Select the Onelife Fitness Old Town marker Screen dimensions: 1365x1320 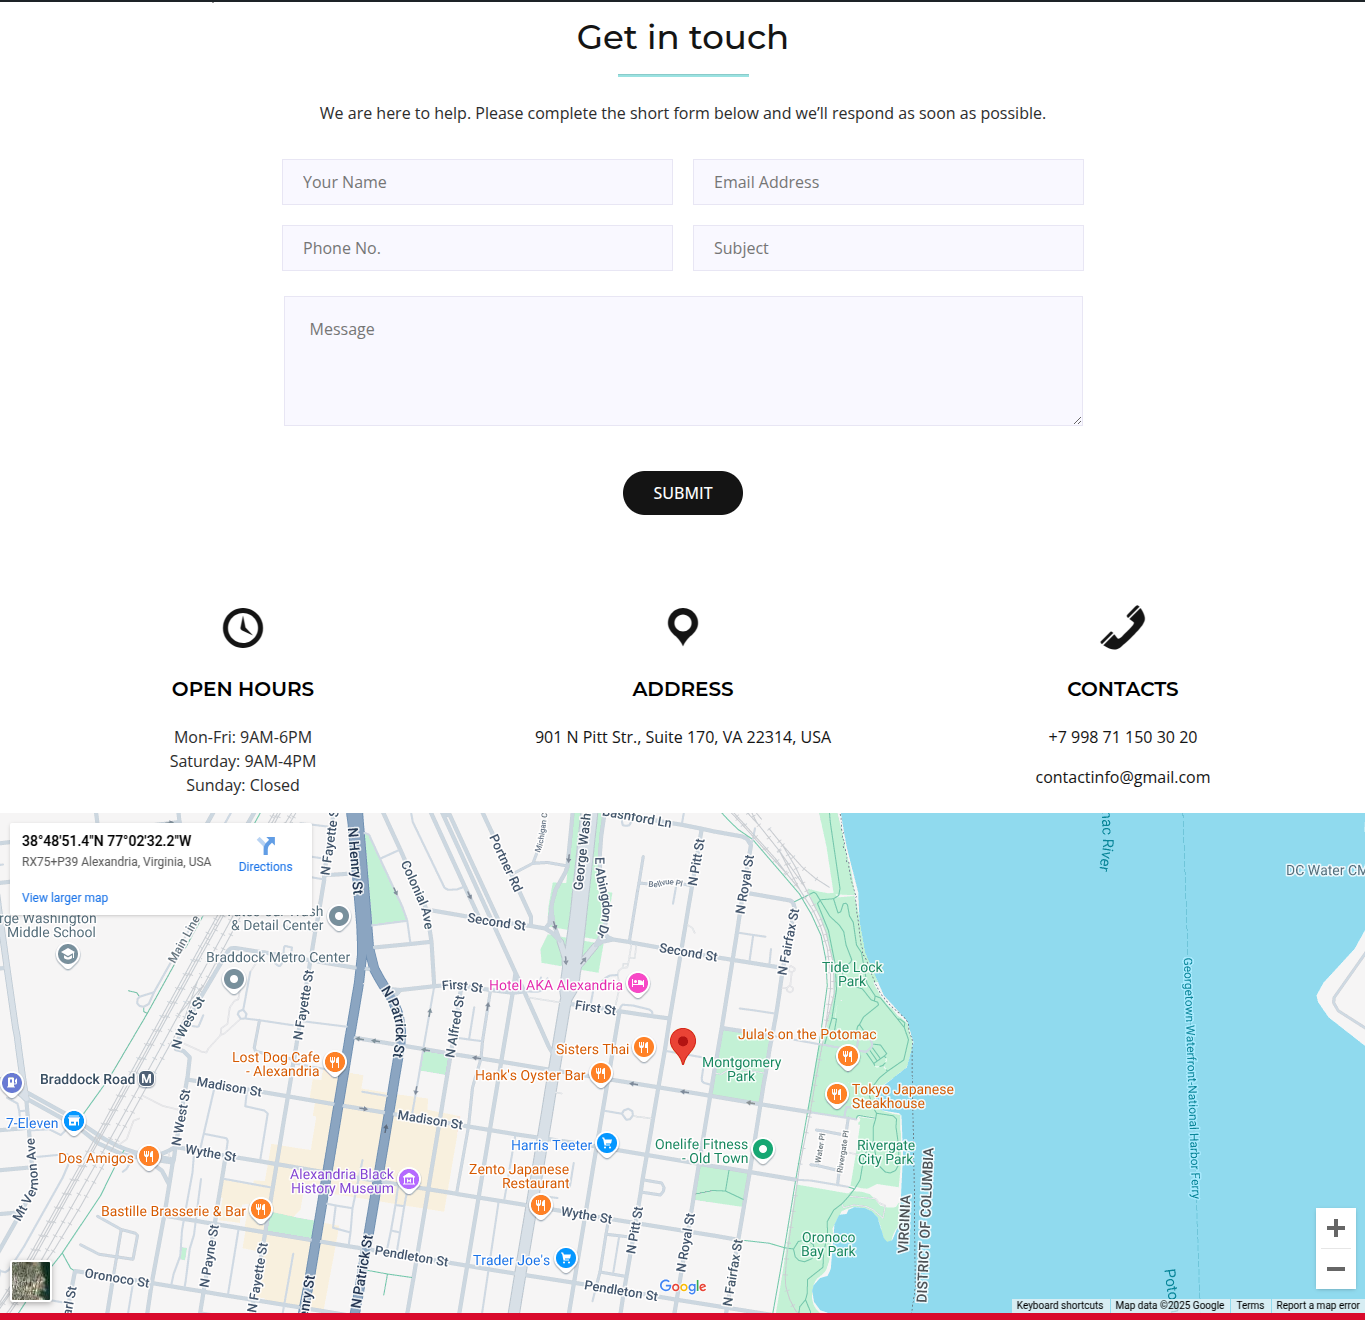[x=763, y=1149]
